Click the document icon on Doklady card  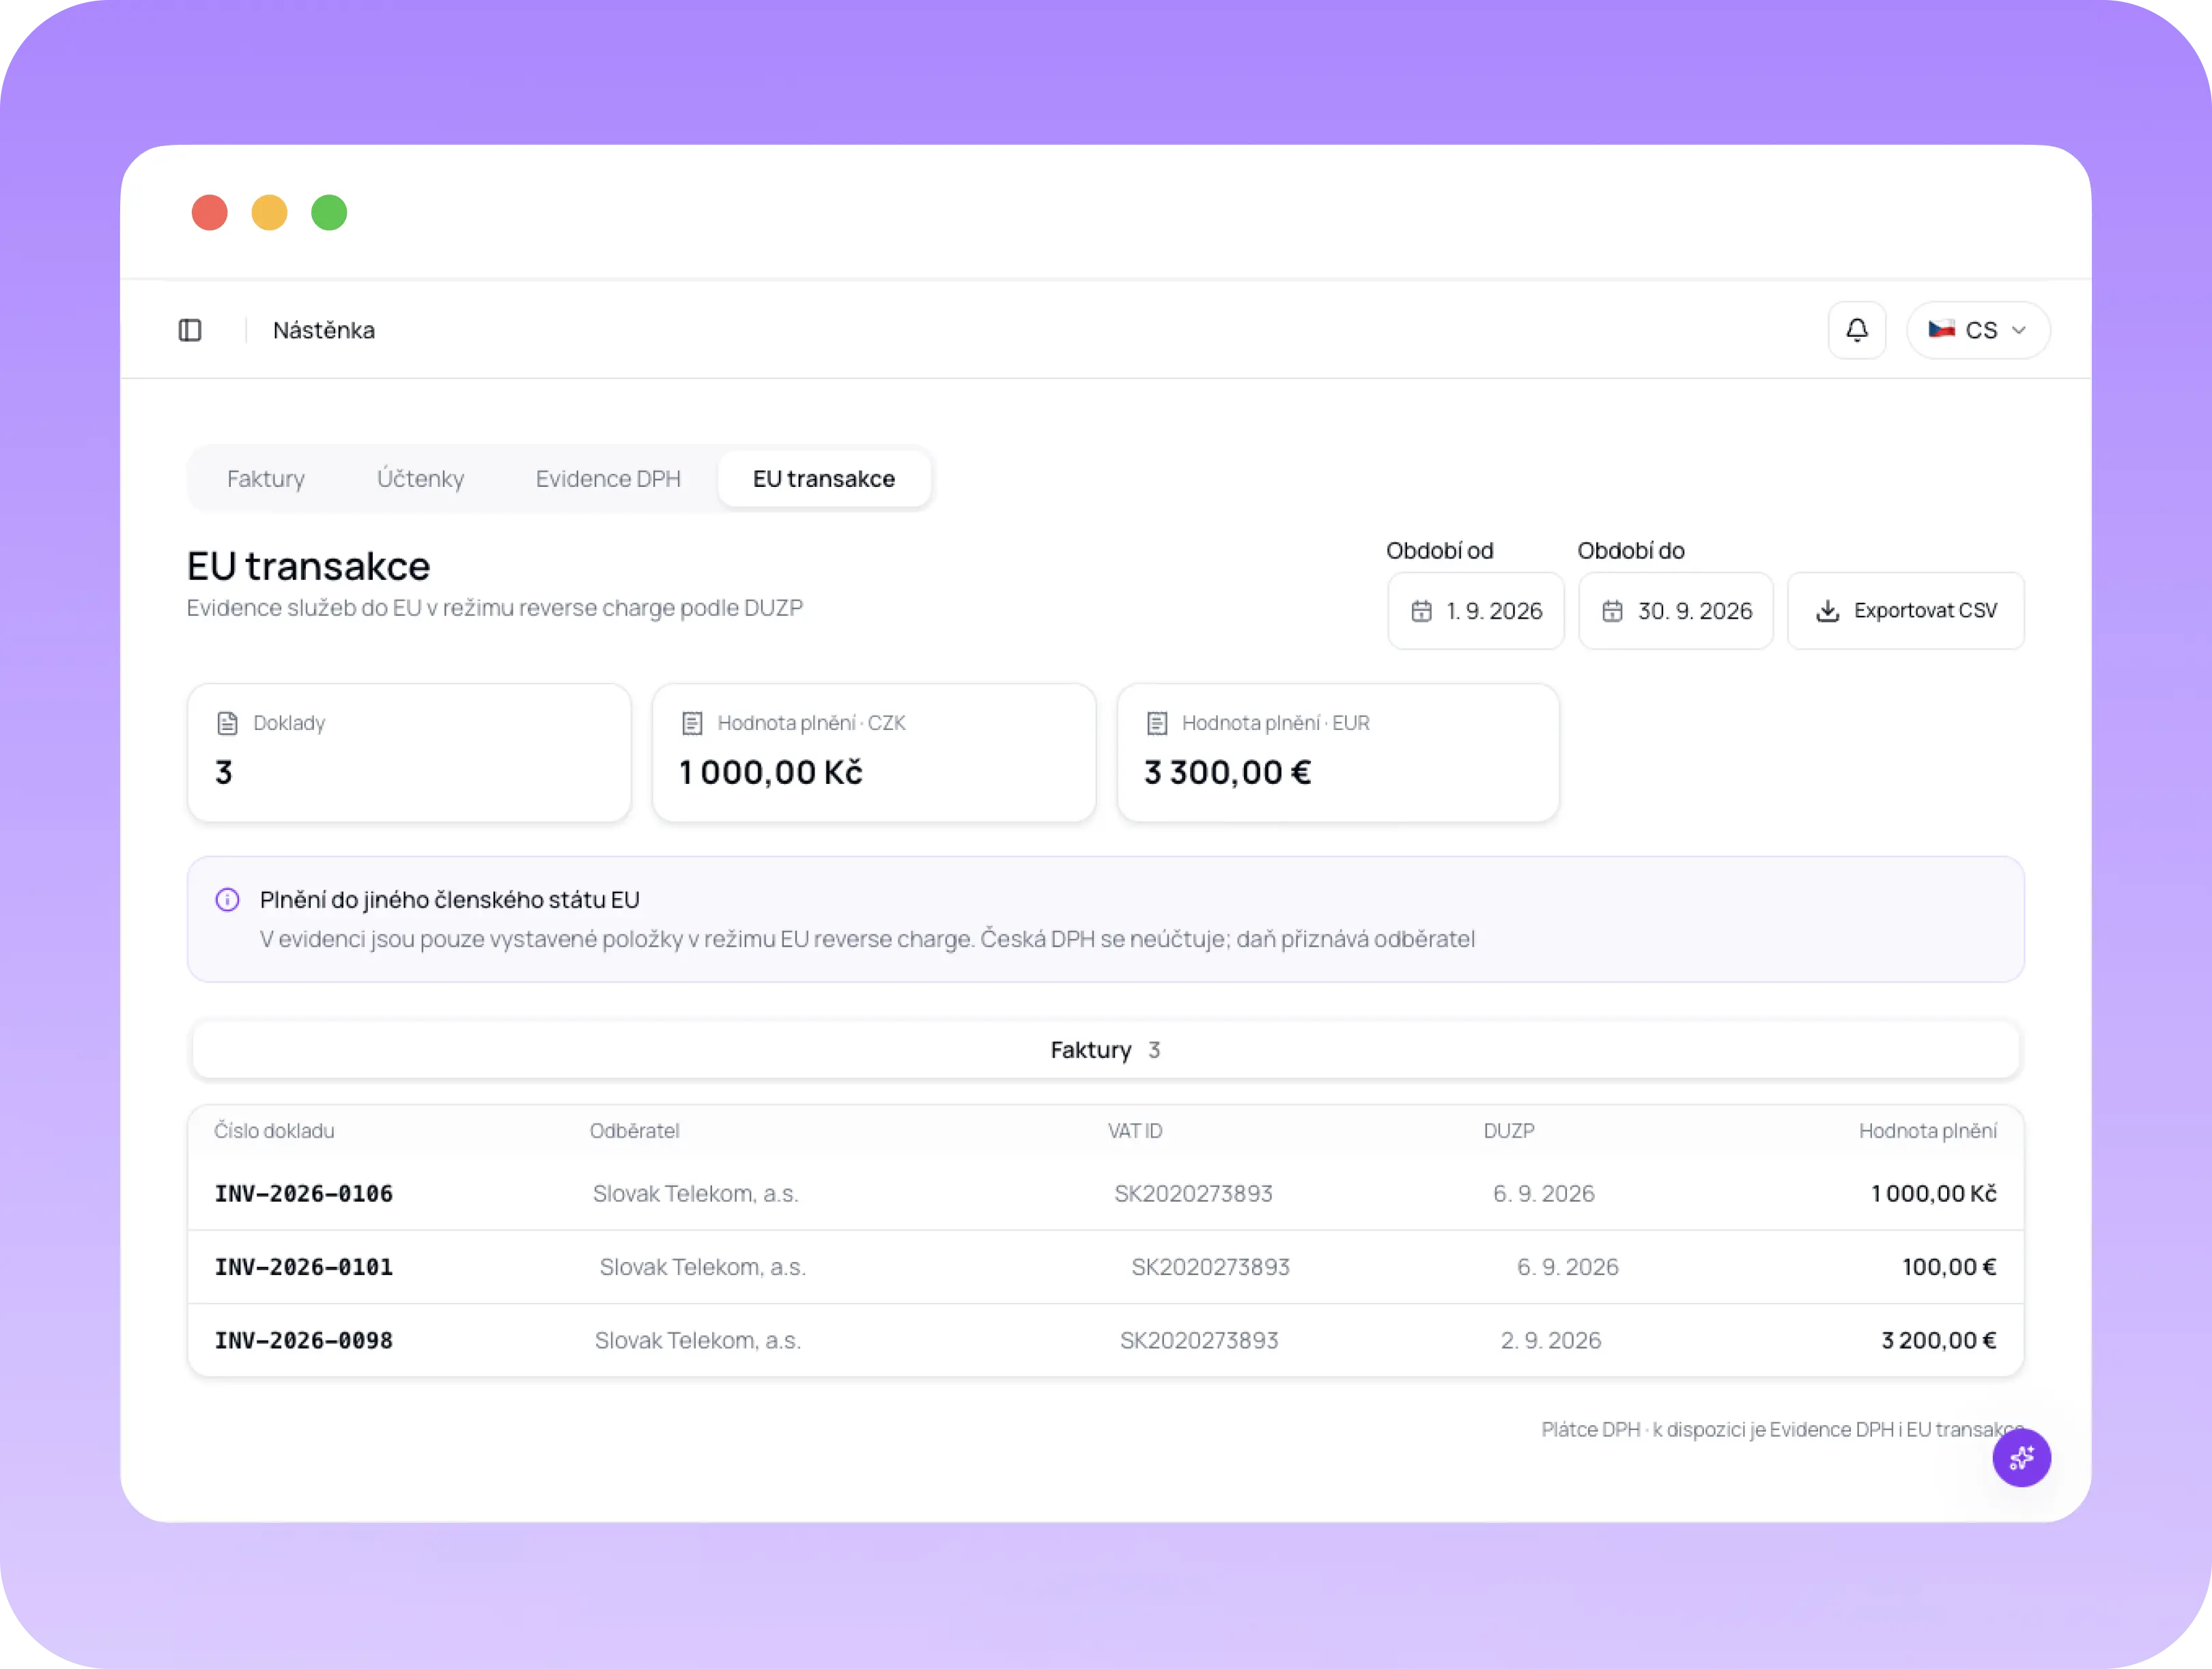click(x=227, y=723)
